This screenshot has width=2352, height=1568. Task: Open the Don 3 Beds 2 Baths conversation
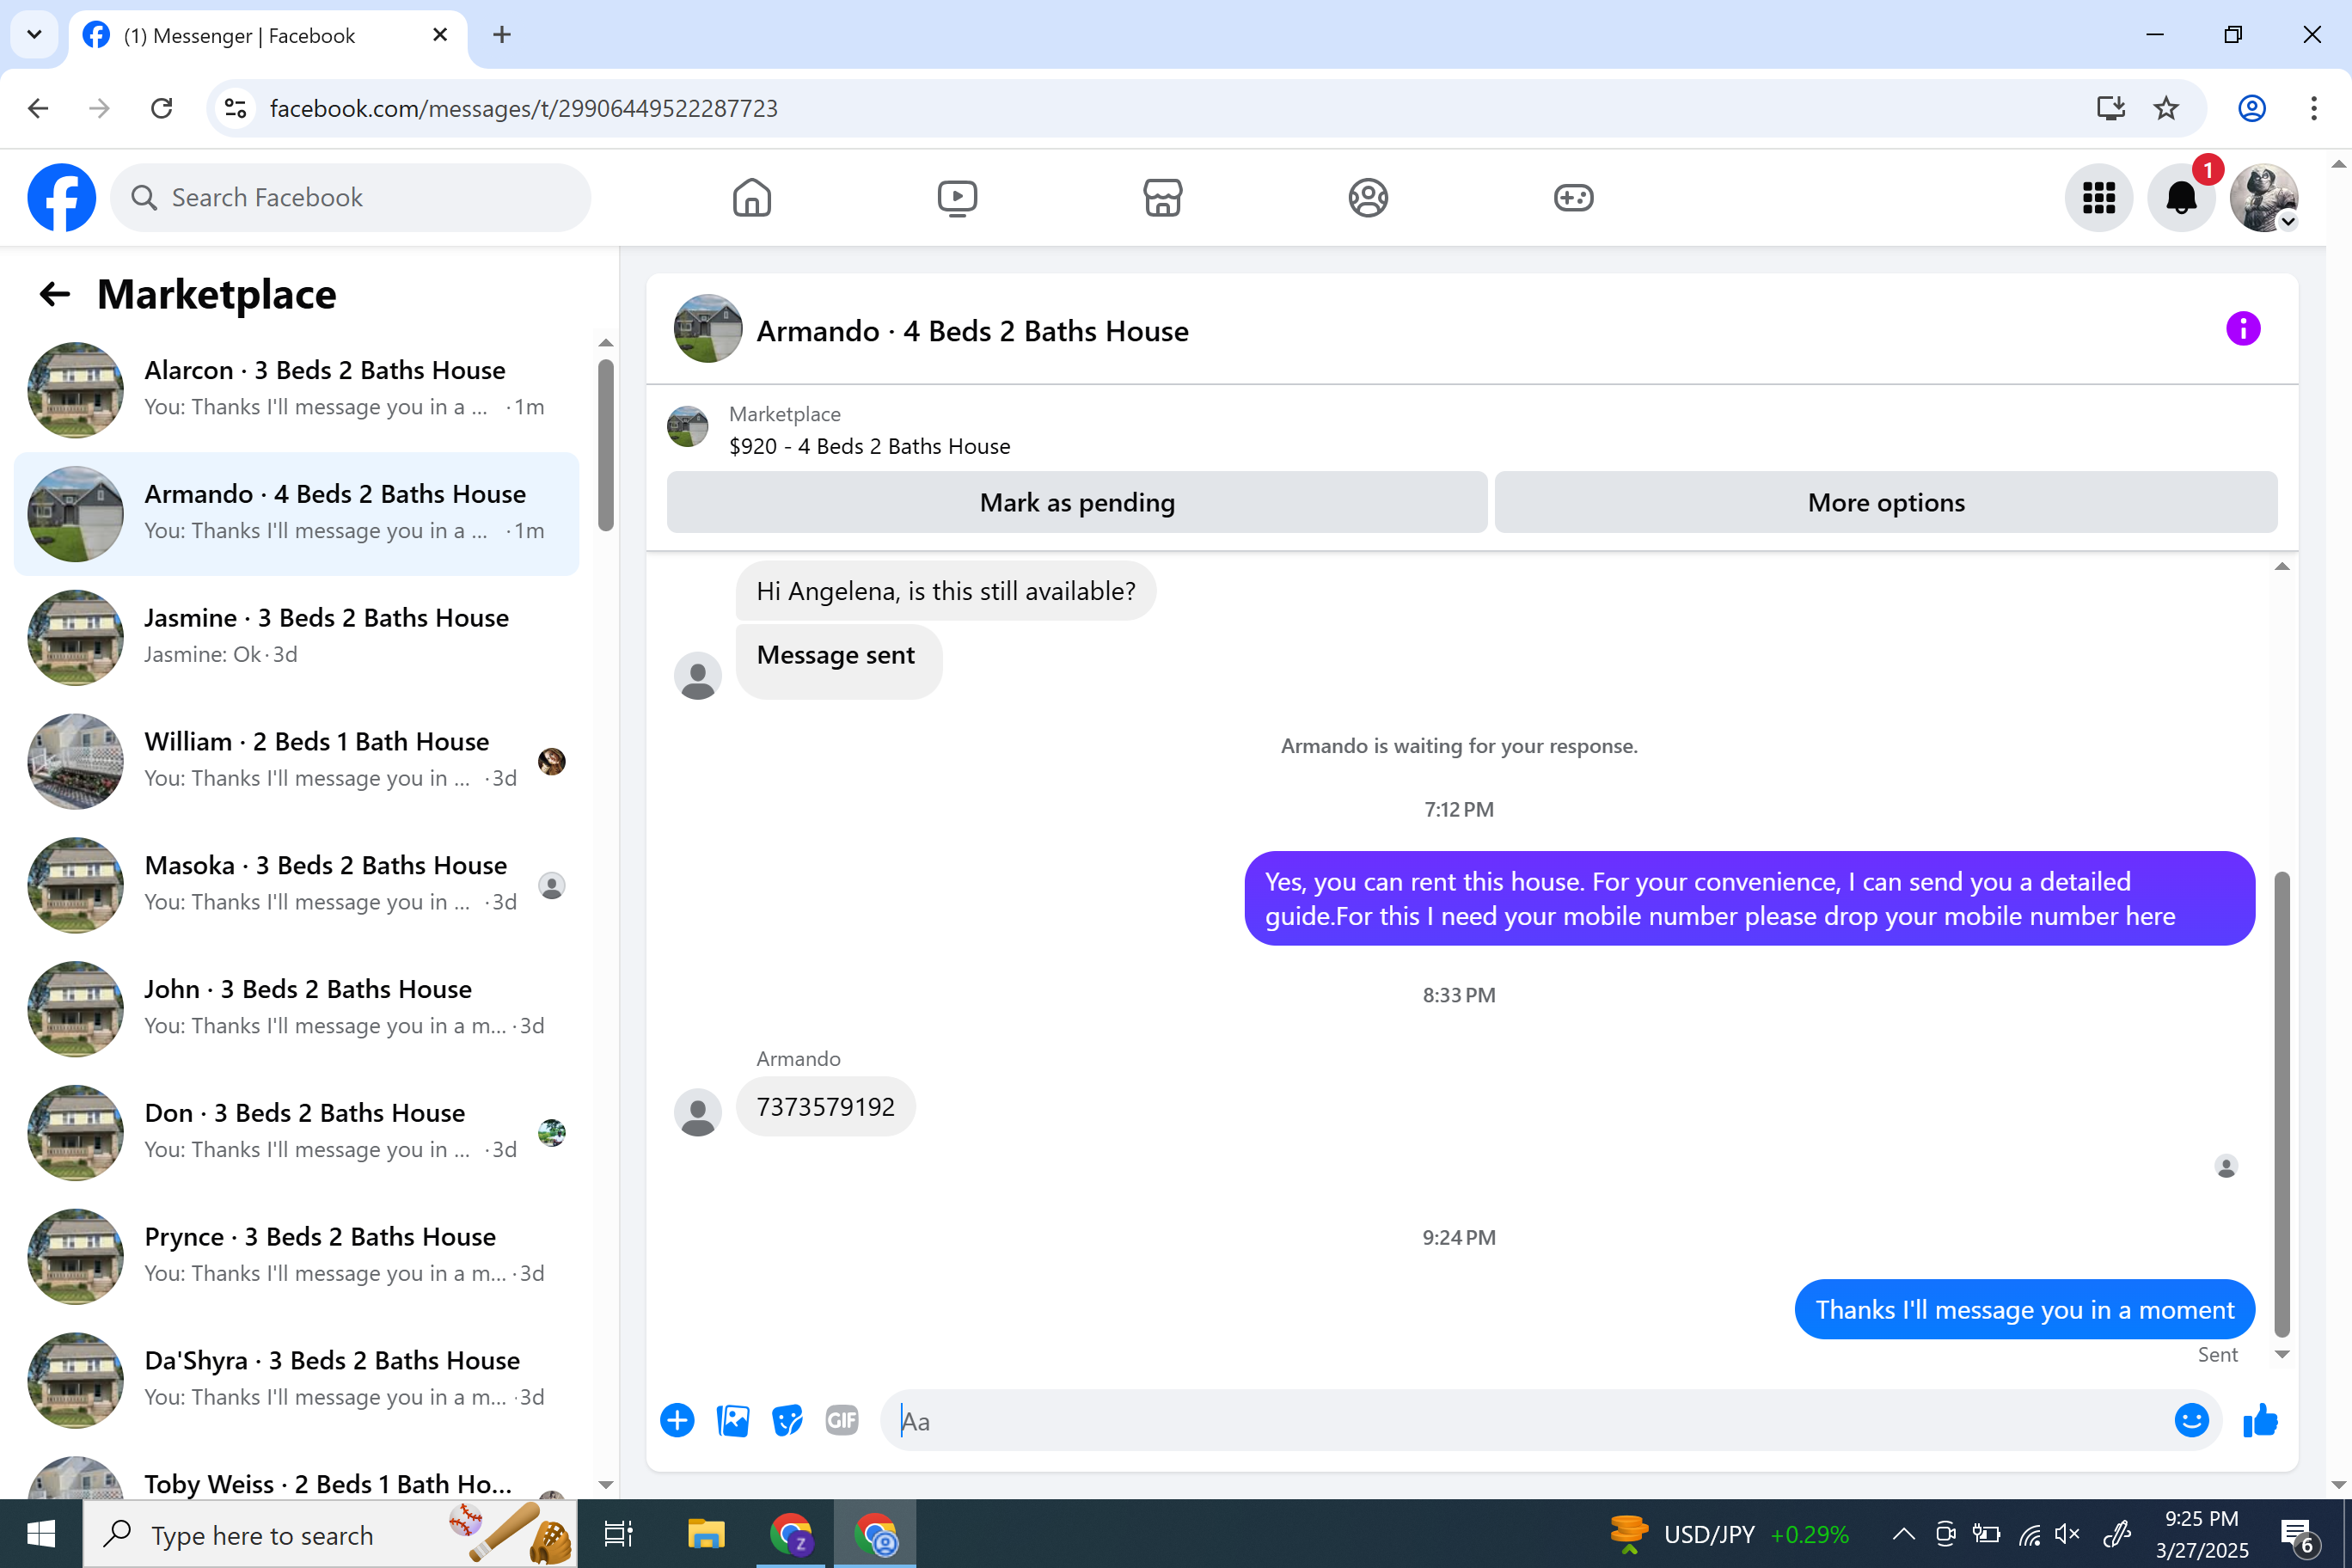click(x=297, y=1133)
